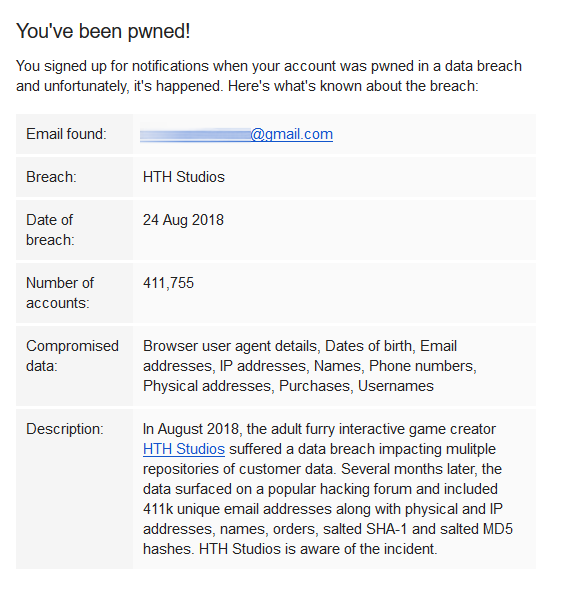Select the "Date of breach:" label

(x=50, y=230)
